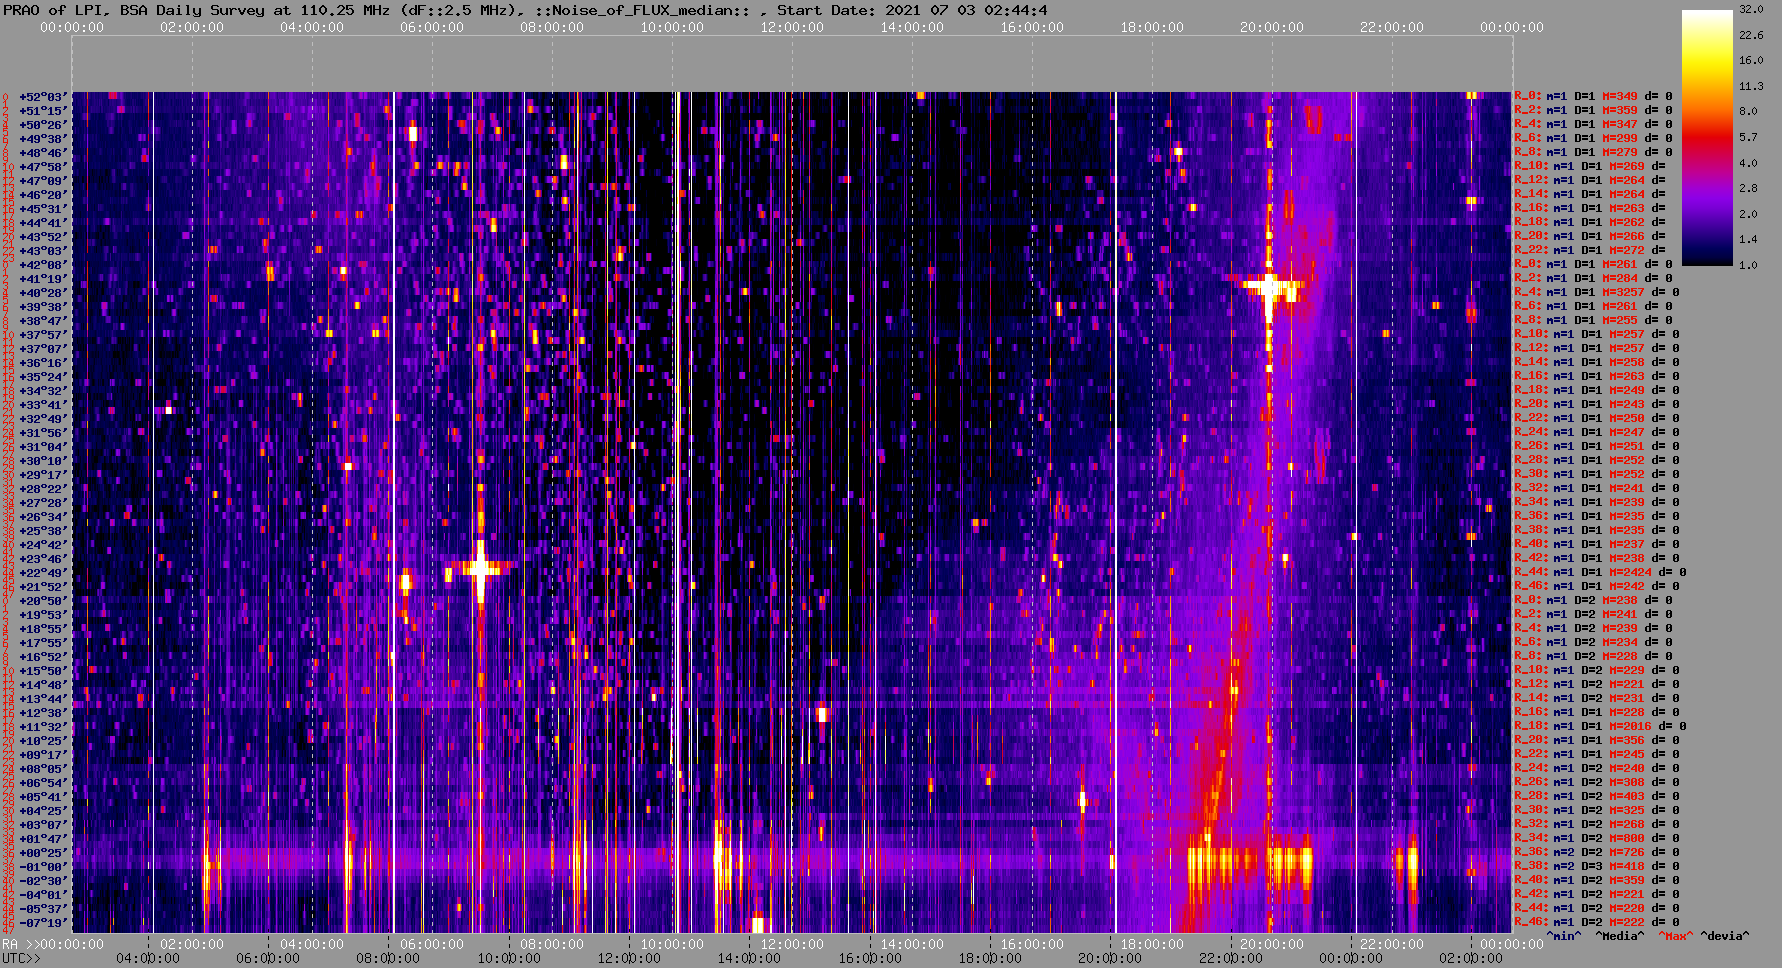Click the declination label '+52°03''
This screenshot has height=968, width=1782.
coord(42,97)
